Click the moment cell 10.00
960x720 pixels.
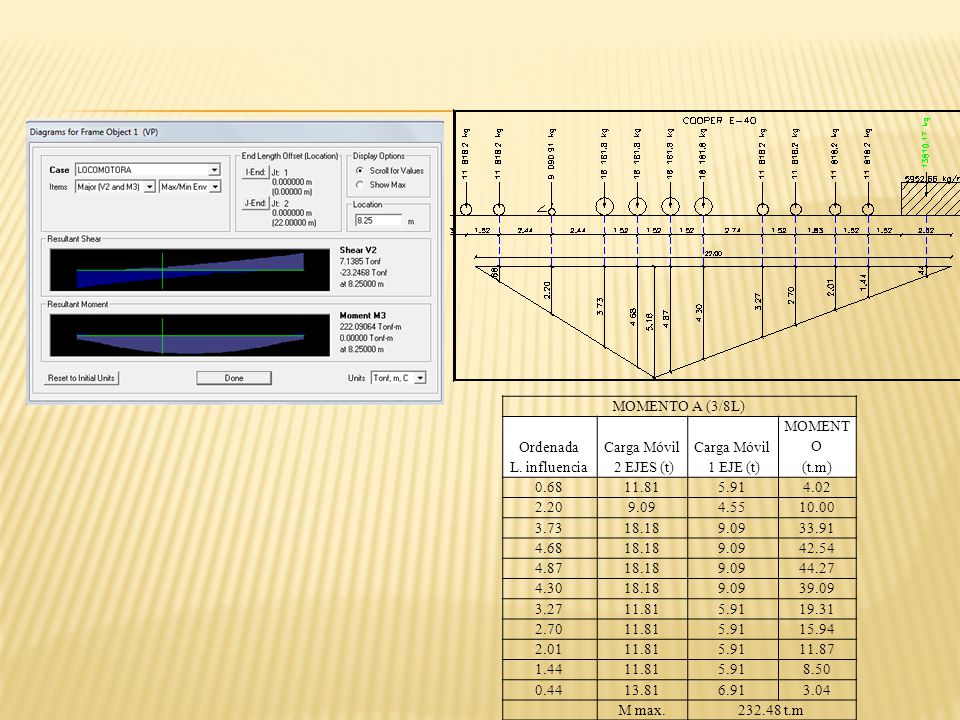817,508
